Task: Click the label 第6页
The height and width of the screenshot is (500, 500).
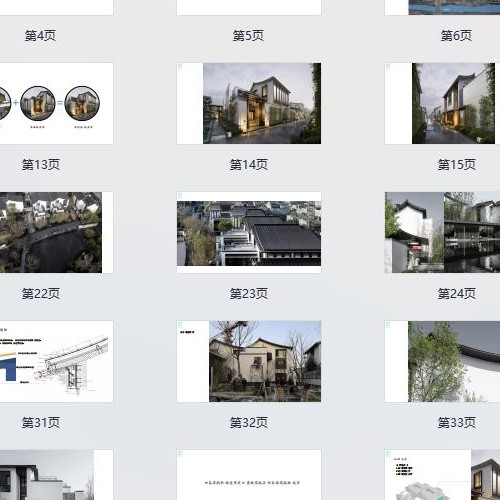Action: [456, 36]
